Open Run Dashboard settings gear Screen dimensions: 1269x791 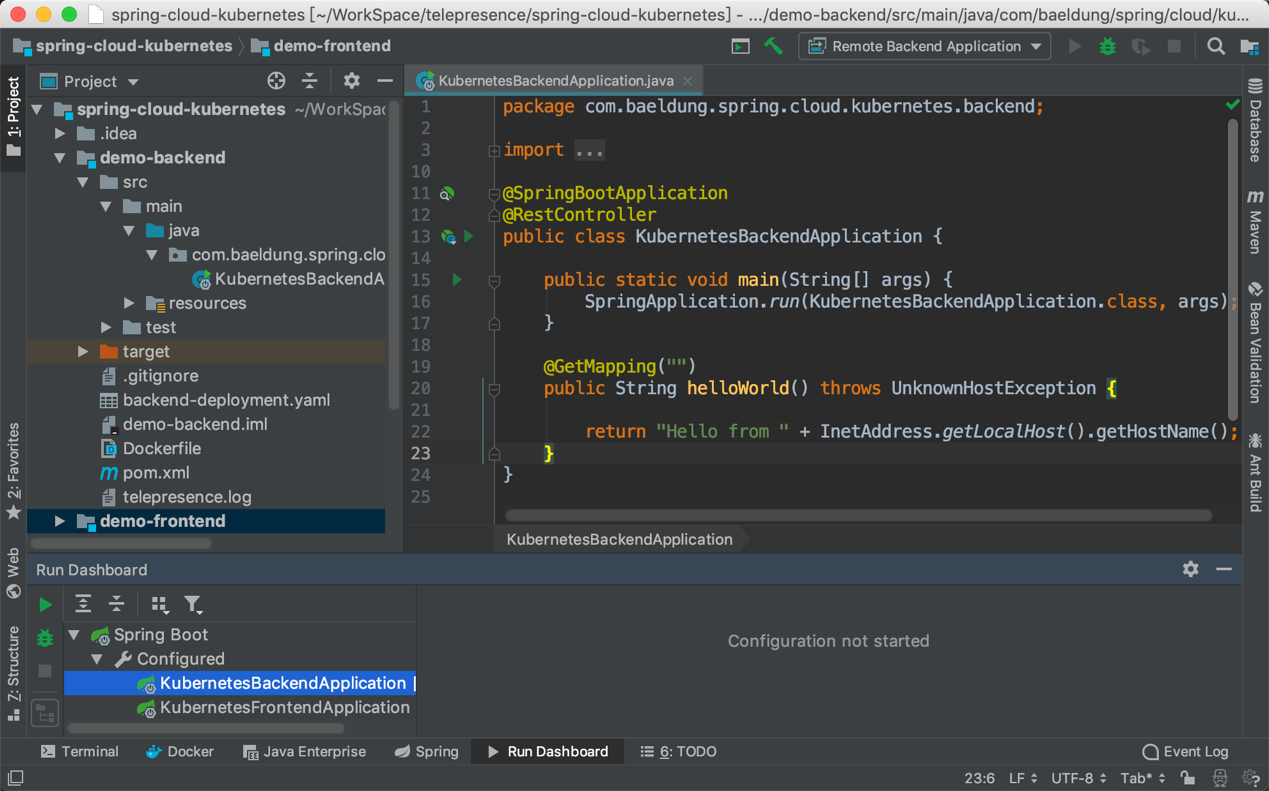click(x=1190, y=569)
